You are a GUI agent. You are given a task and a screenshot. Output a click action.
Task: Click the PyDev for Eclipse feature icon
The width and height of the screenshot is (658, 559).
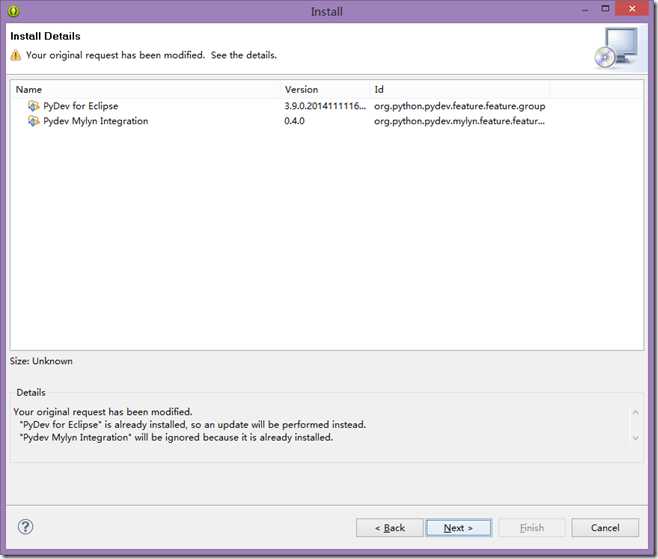[x=34, y=106]
